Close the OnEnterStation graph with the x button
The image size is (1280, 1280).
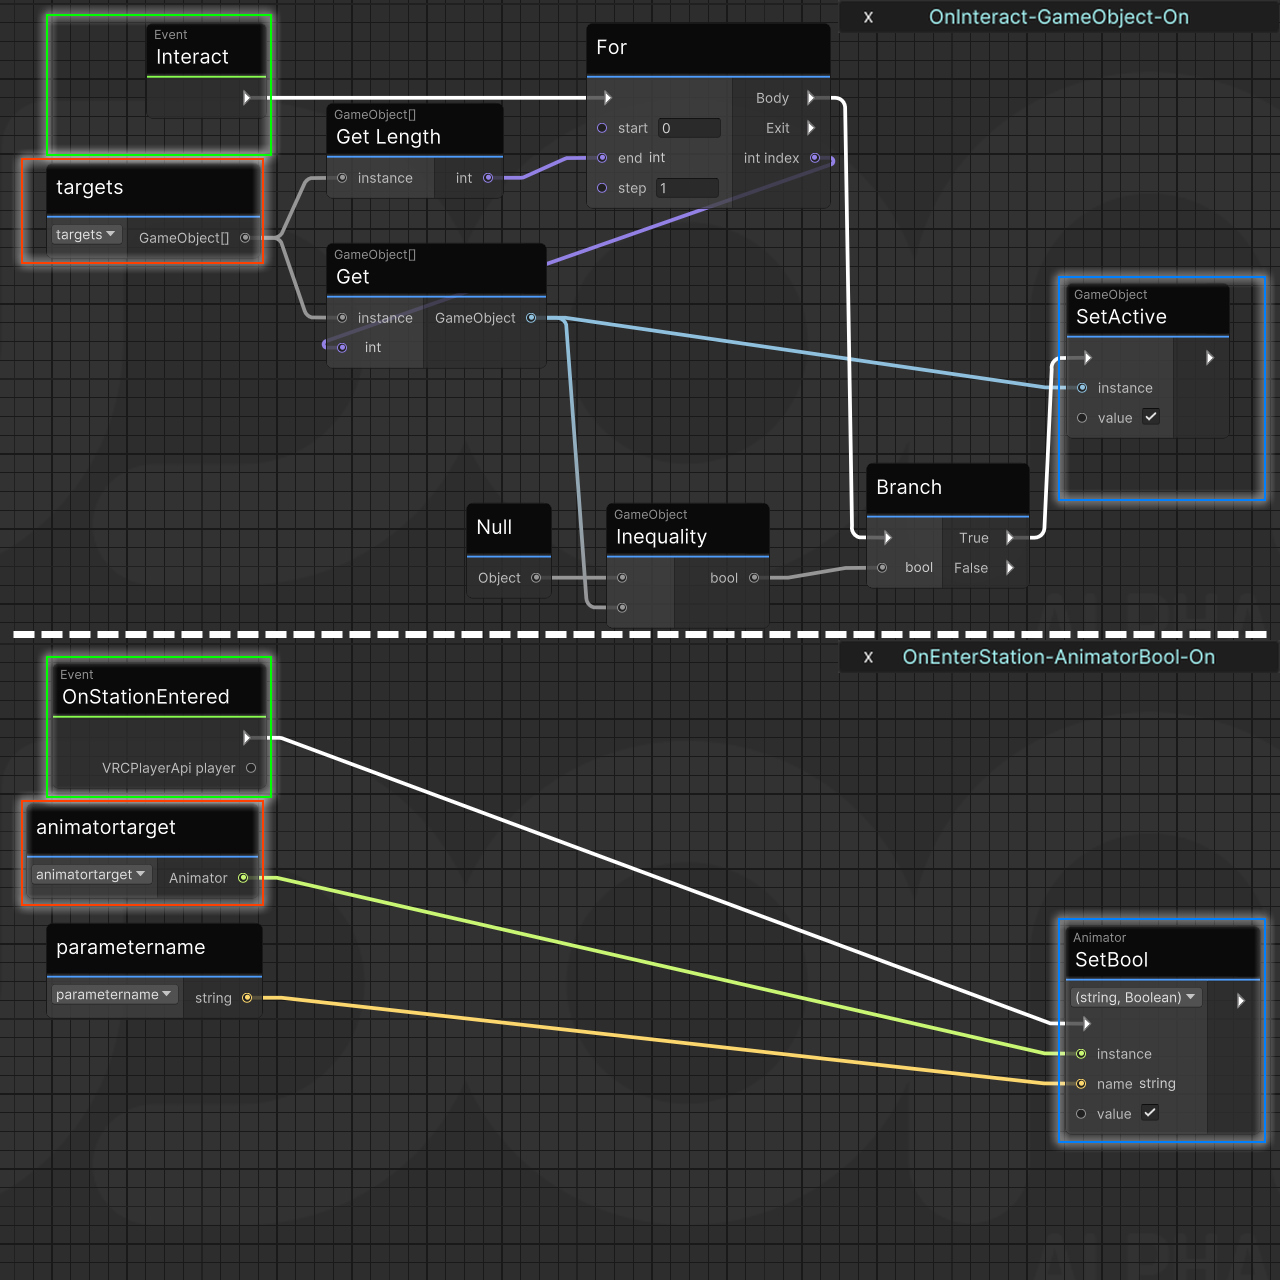868,657
